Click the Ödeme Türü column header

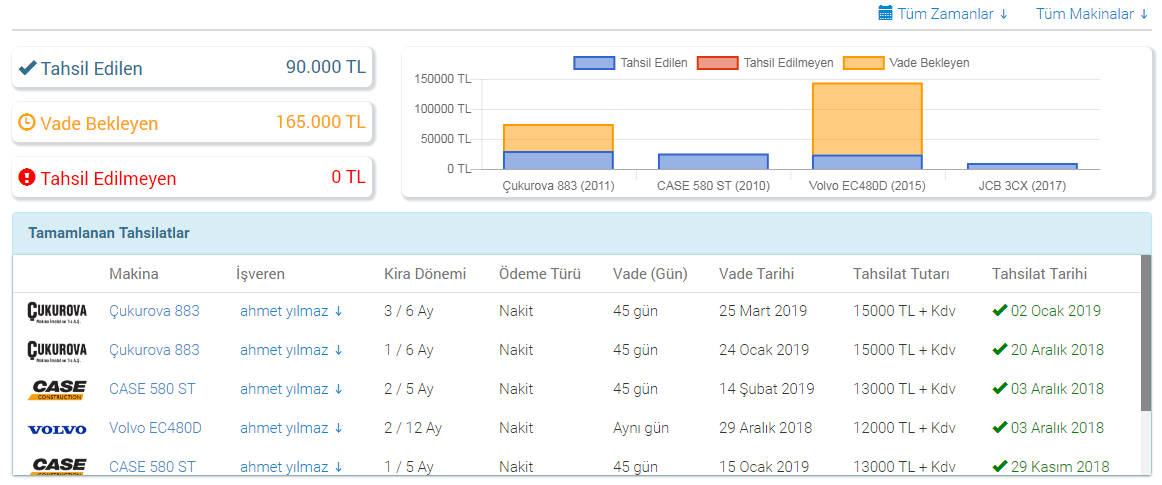click(540, 274)
